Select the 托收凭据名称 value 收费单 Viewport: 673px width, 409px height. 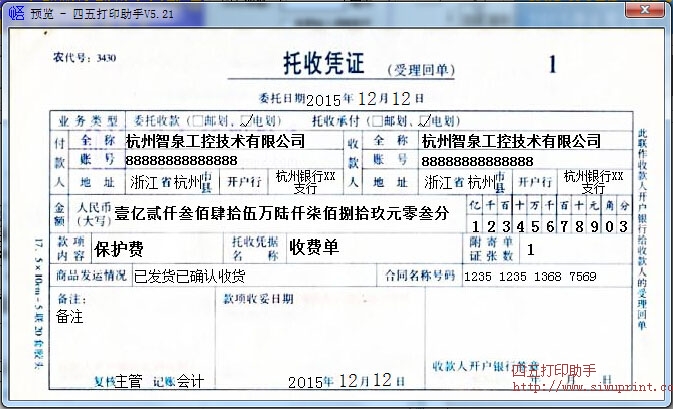314,247
